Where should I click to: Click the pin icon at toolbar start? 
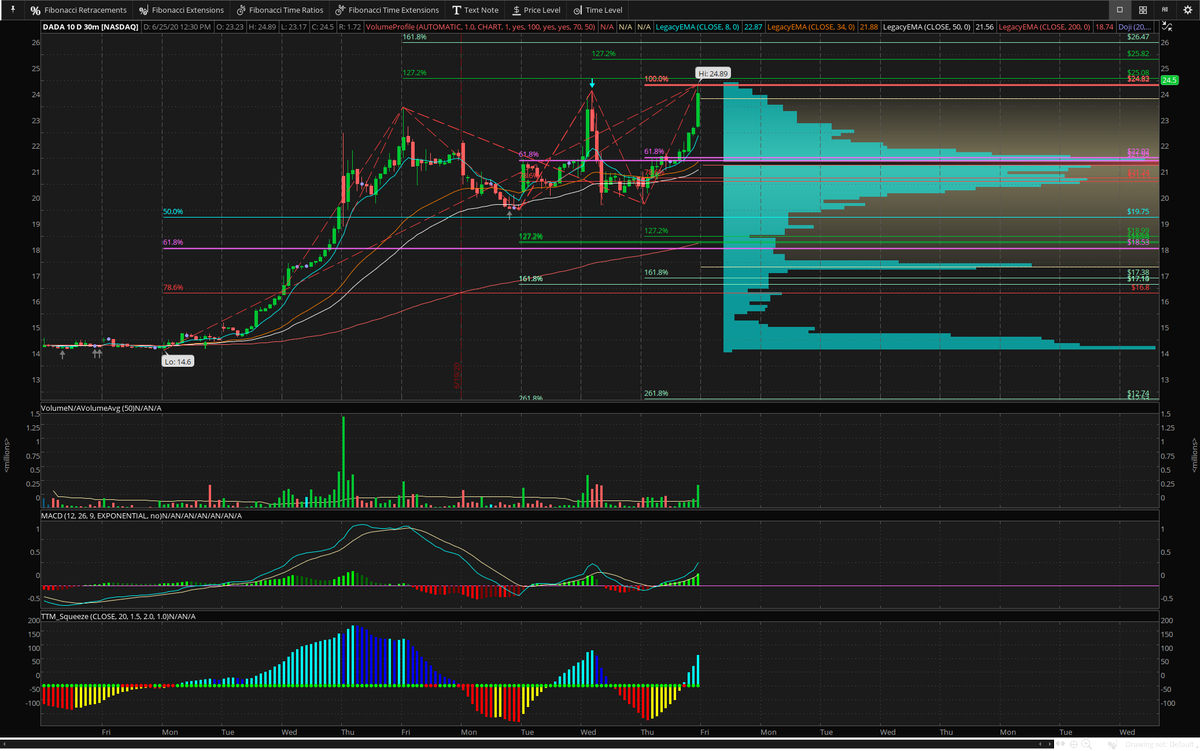pos(12,10)
